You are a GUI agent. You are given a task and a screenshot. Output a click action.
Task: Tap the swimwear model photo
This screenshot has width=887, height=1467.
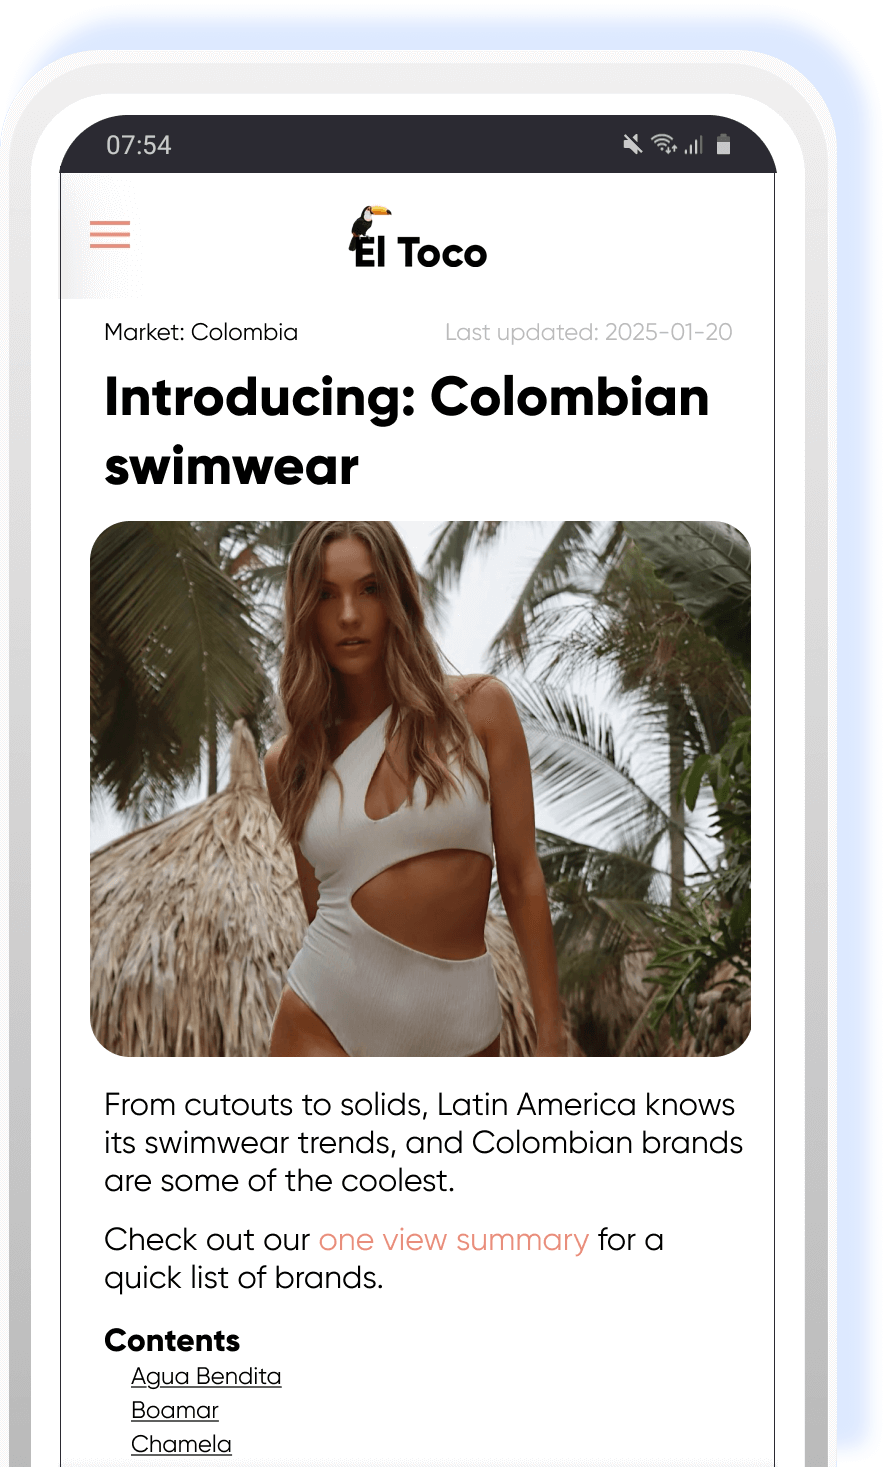pos(420,789)
